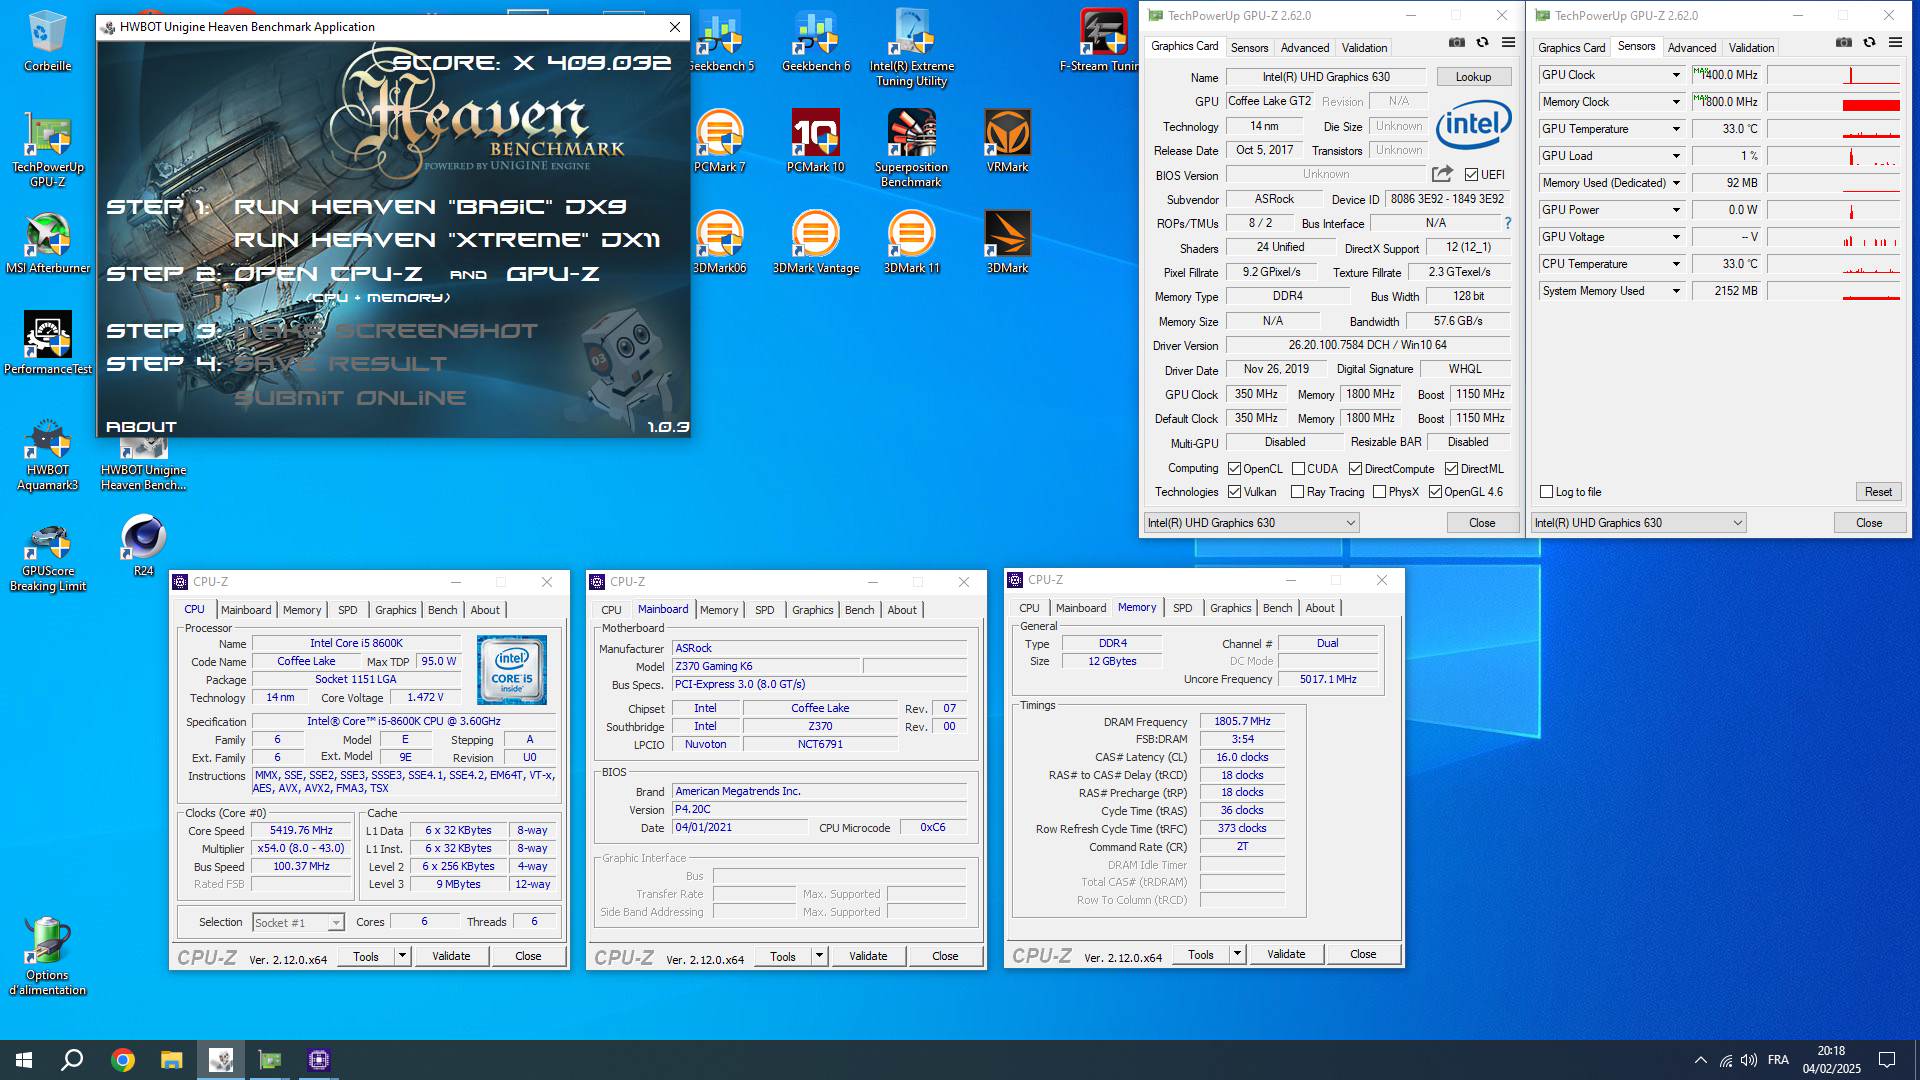Switch to Validation tab in GPU-Z Sensors window
The image size is (1920, 1080).
(x=1751, y=48)
